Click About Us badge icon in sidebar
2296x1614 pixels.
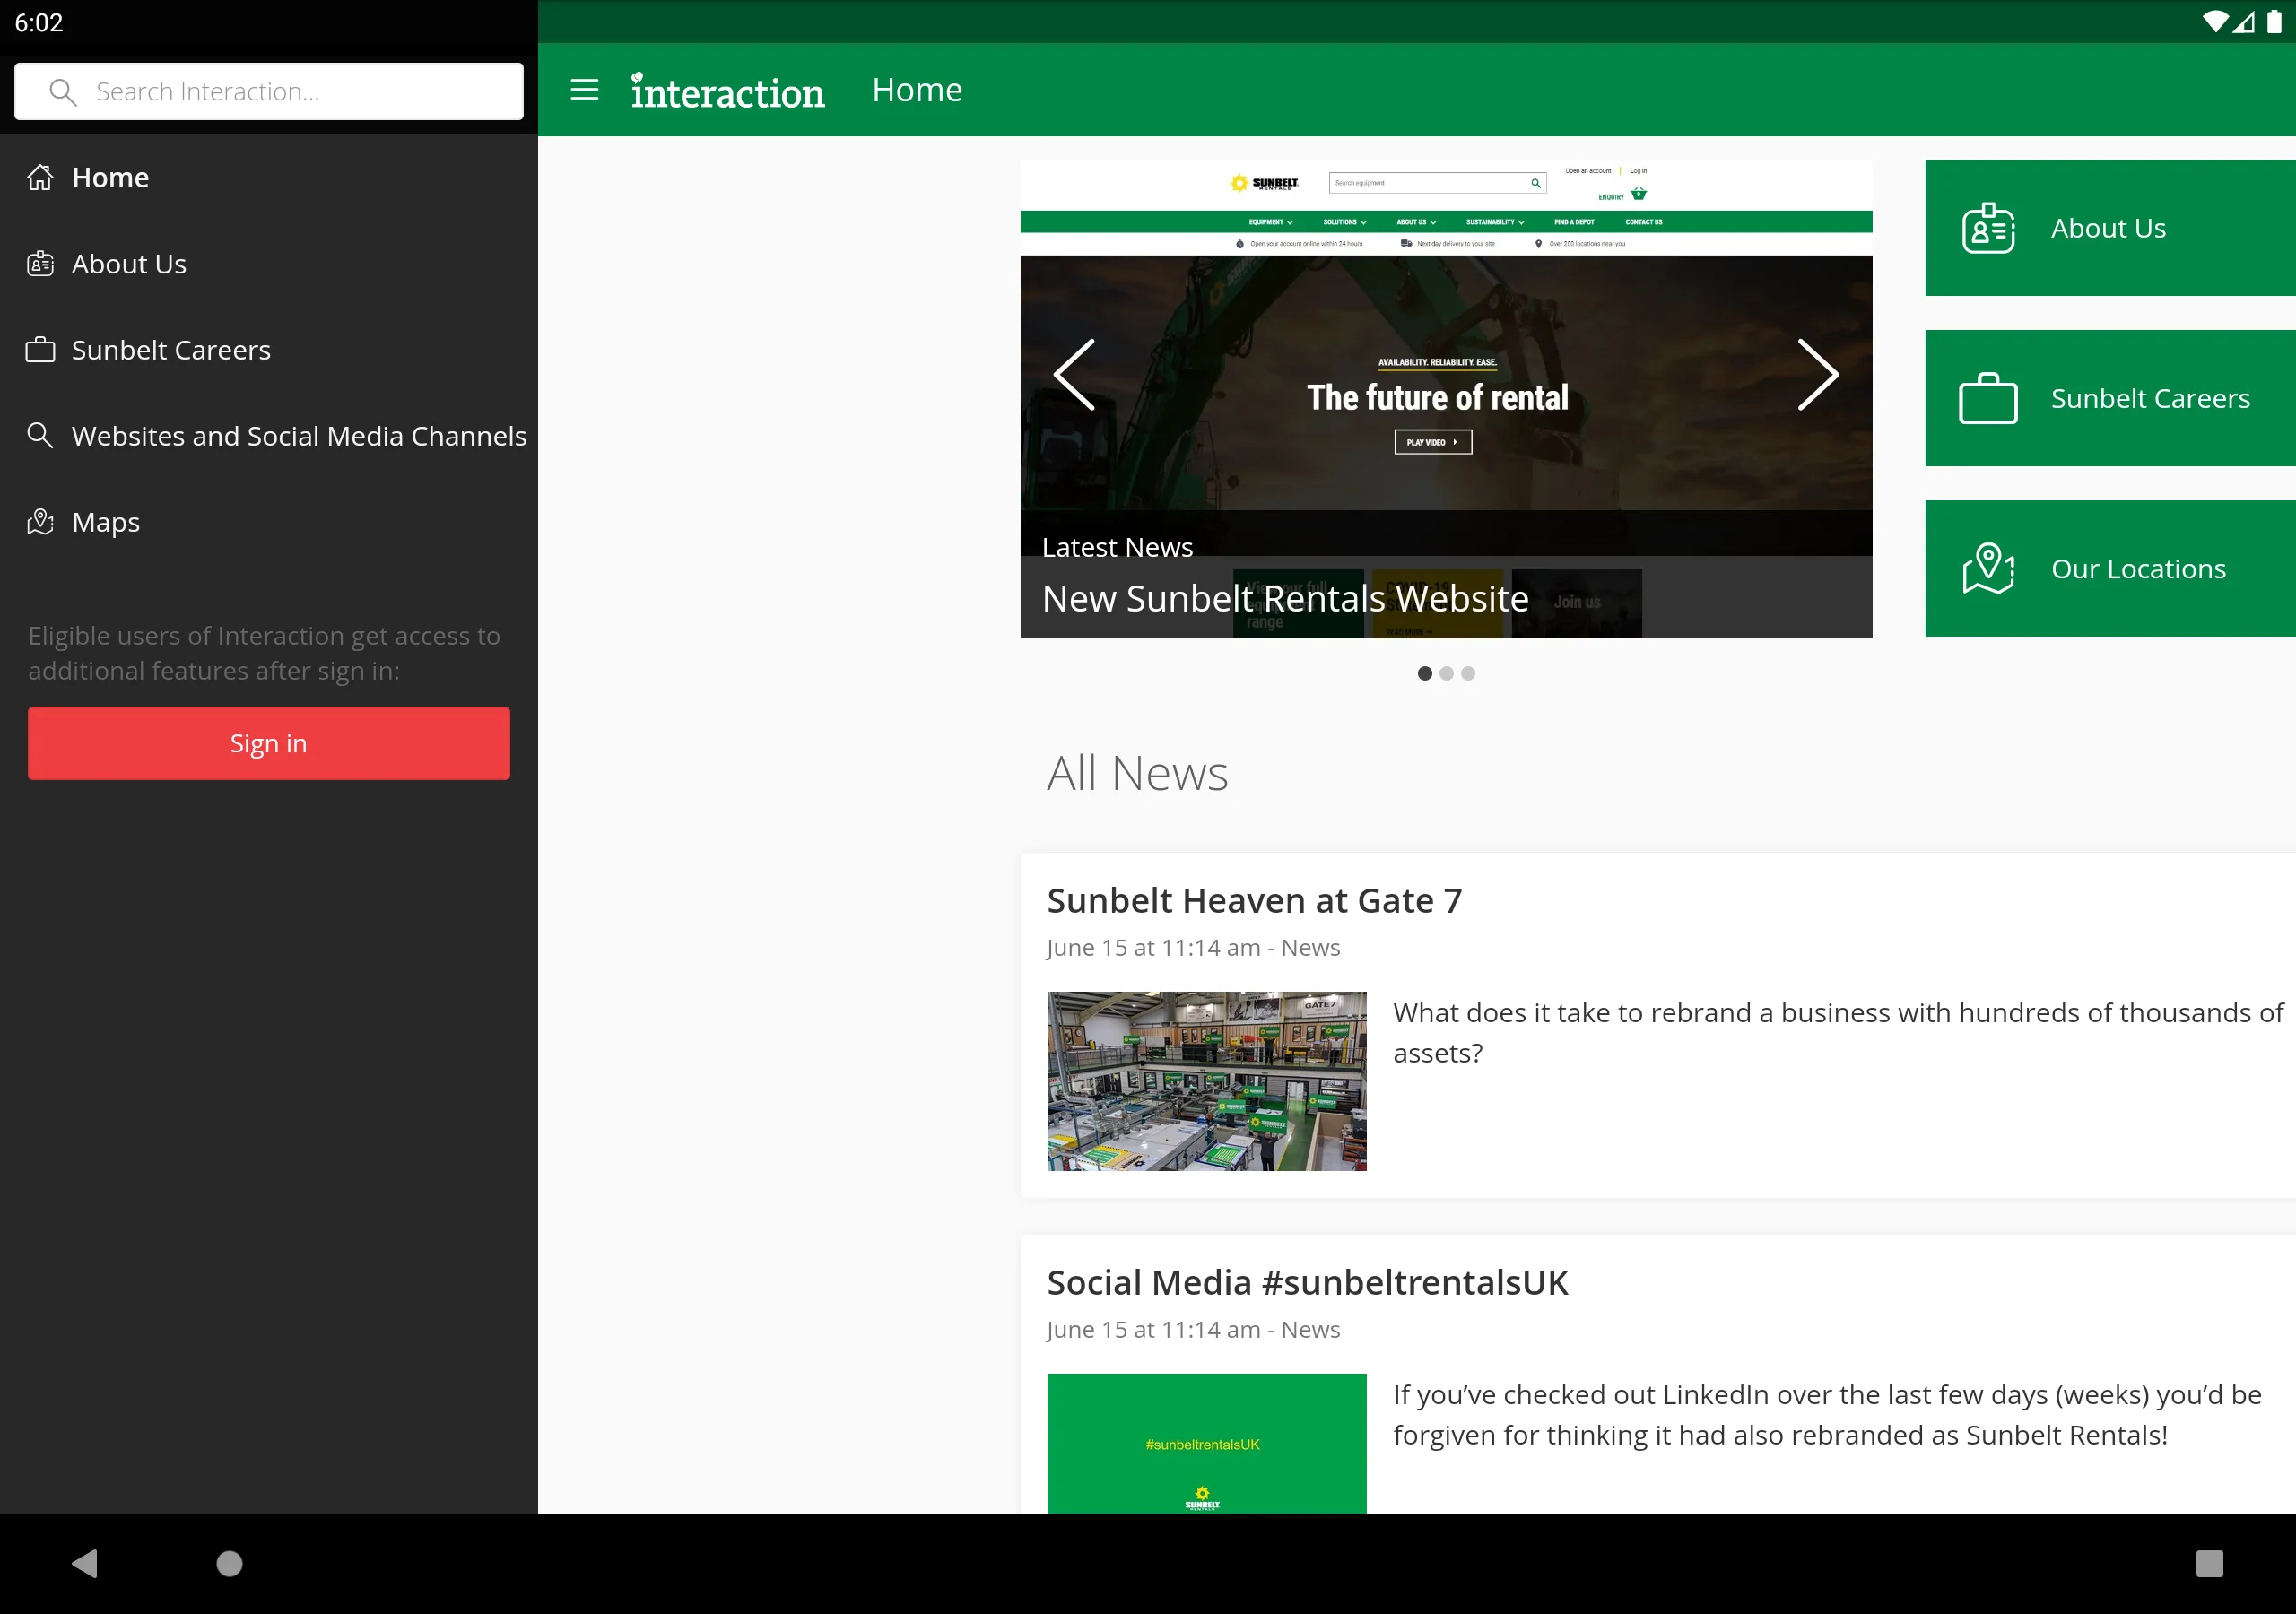40,264
